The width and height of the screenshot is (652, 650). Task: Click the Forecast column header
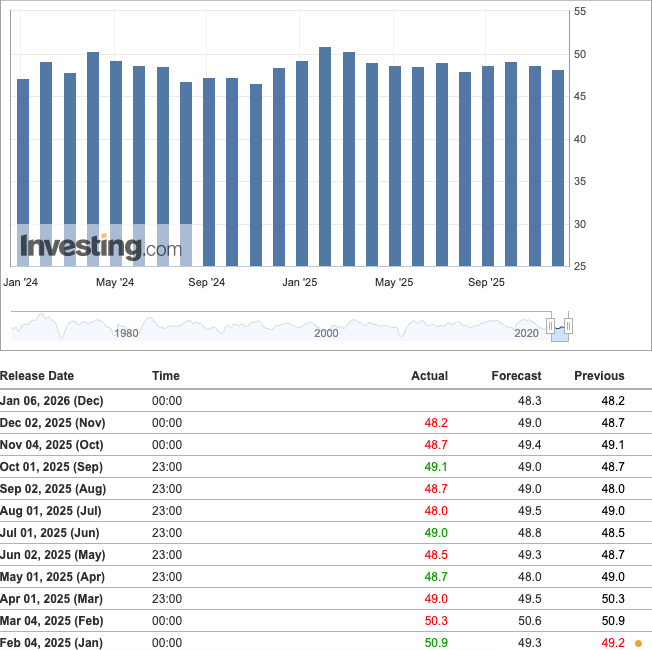516,376
